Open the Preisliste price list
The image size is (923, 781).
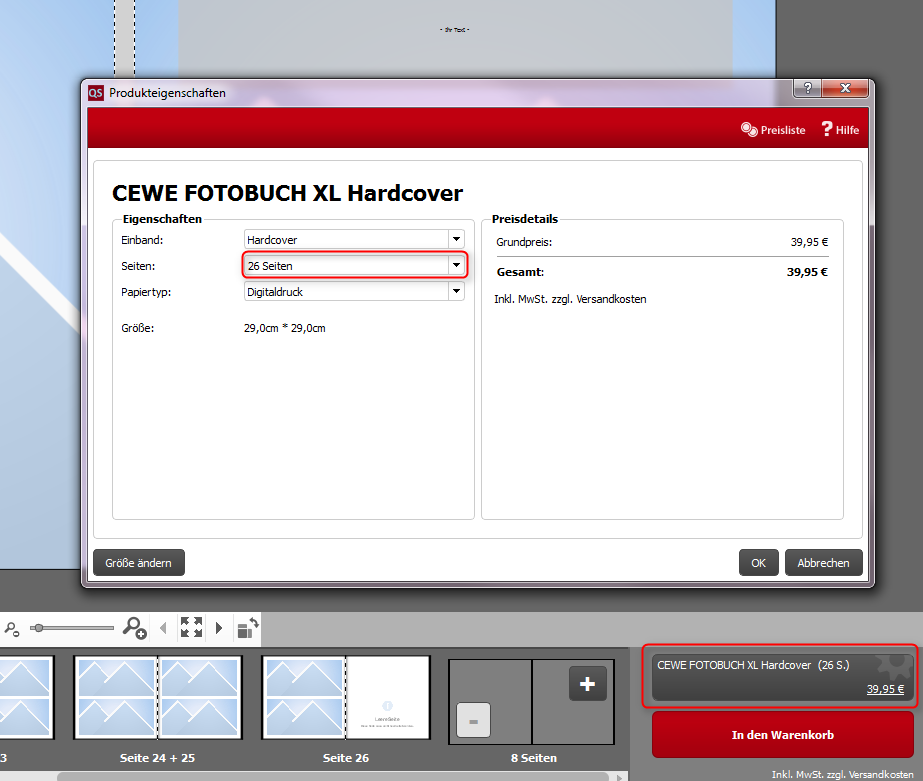[x=773, y=130]
